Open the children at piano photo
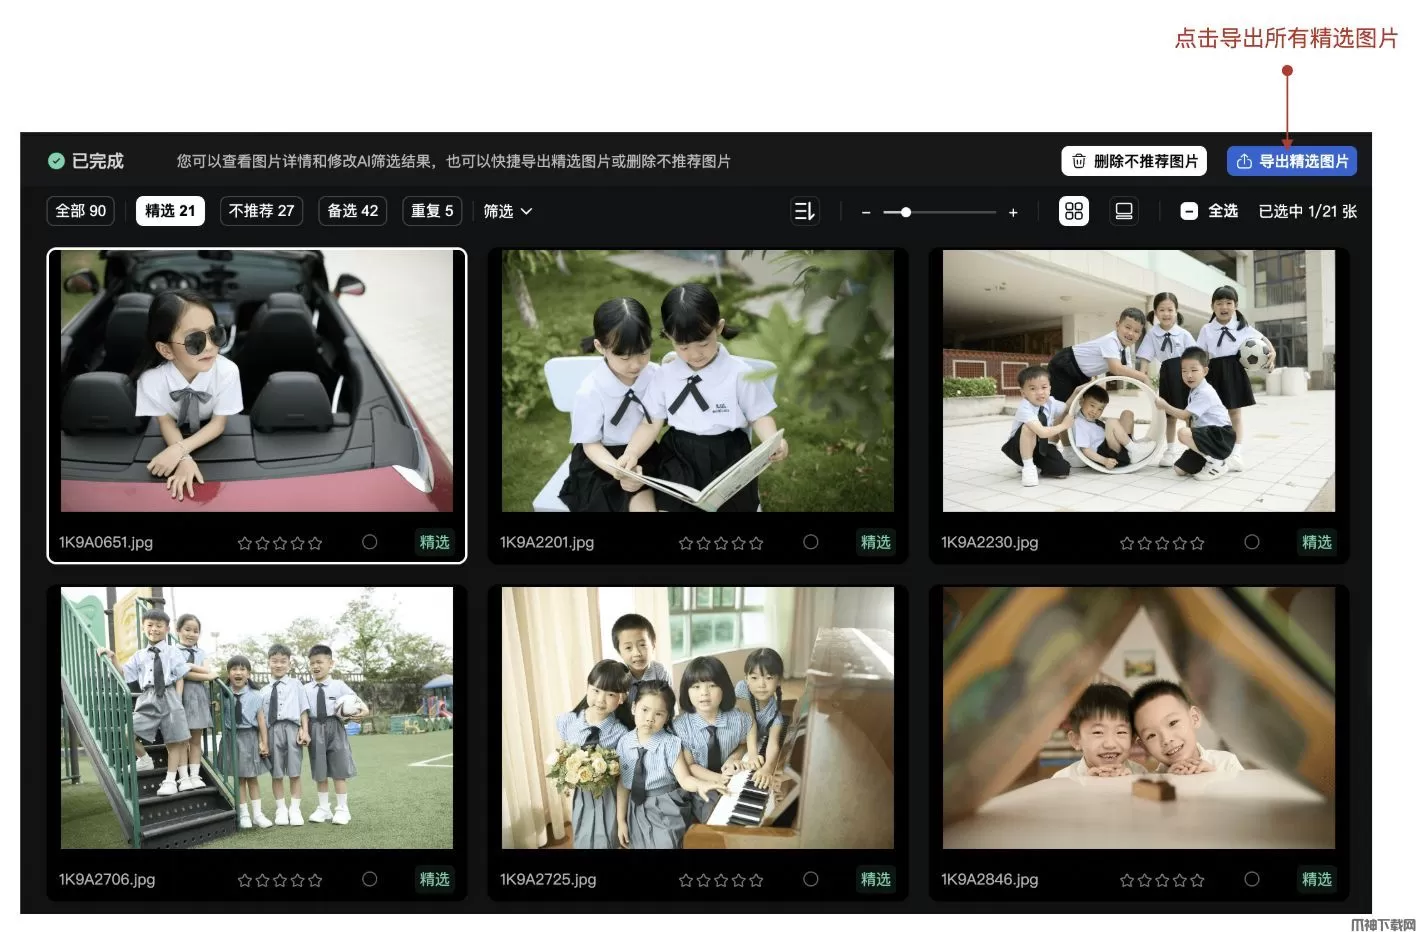Image resolution: width=1416 pixels, height=932 pixels. tap(698, 718)
